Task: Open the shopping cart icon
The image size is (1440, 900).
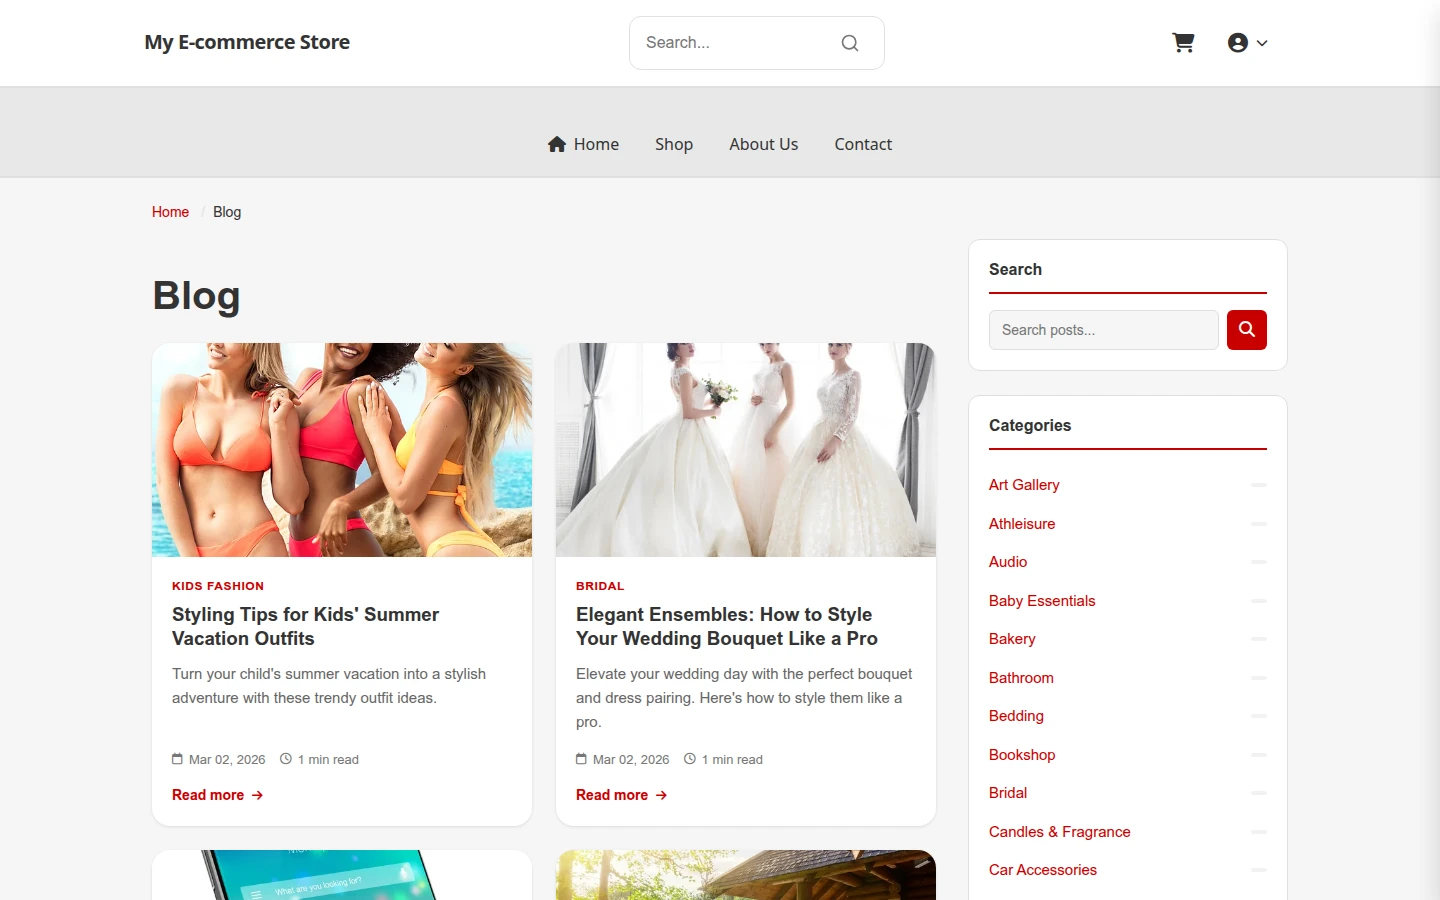Action: pyautogui.click(x=1183, y=43)
